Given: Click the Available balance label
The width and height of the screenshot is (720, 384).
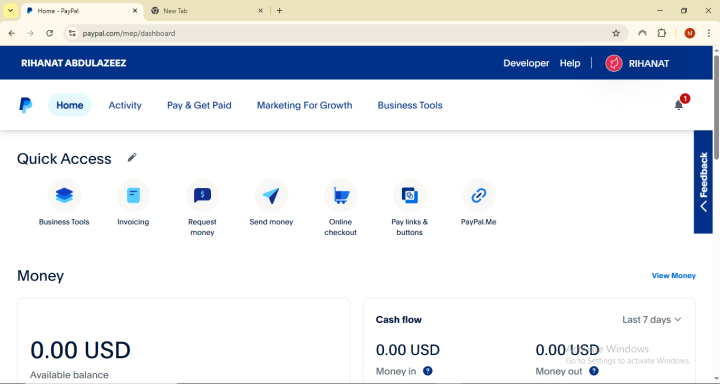Looking at the screenshot, I should [x=69, y=375].
